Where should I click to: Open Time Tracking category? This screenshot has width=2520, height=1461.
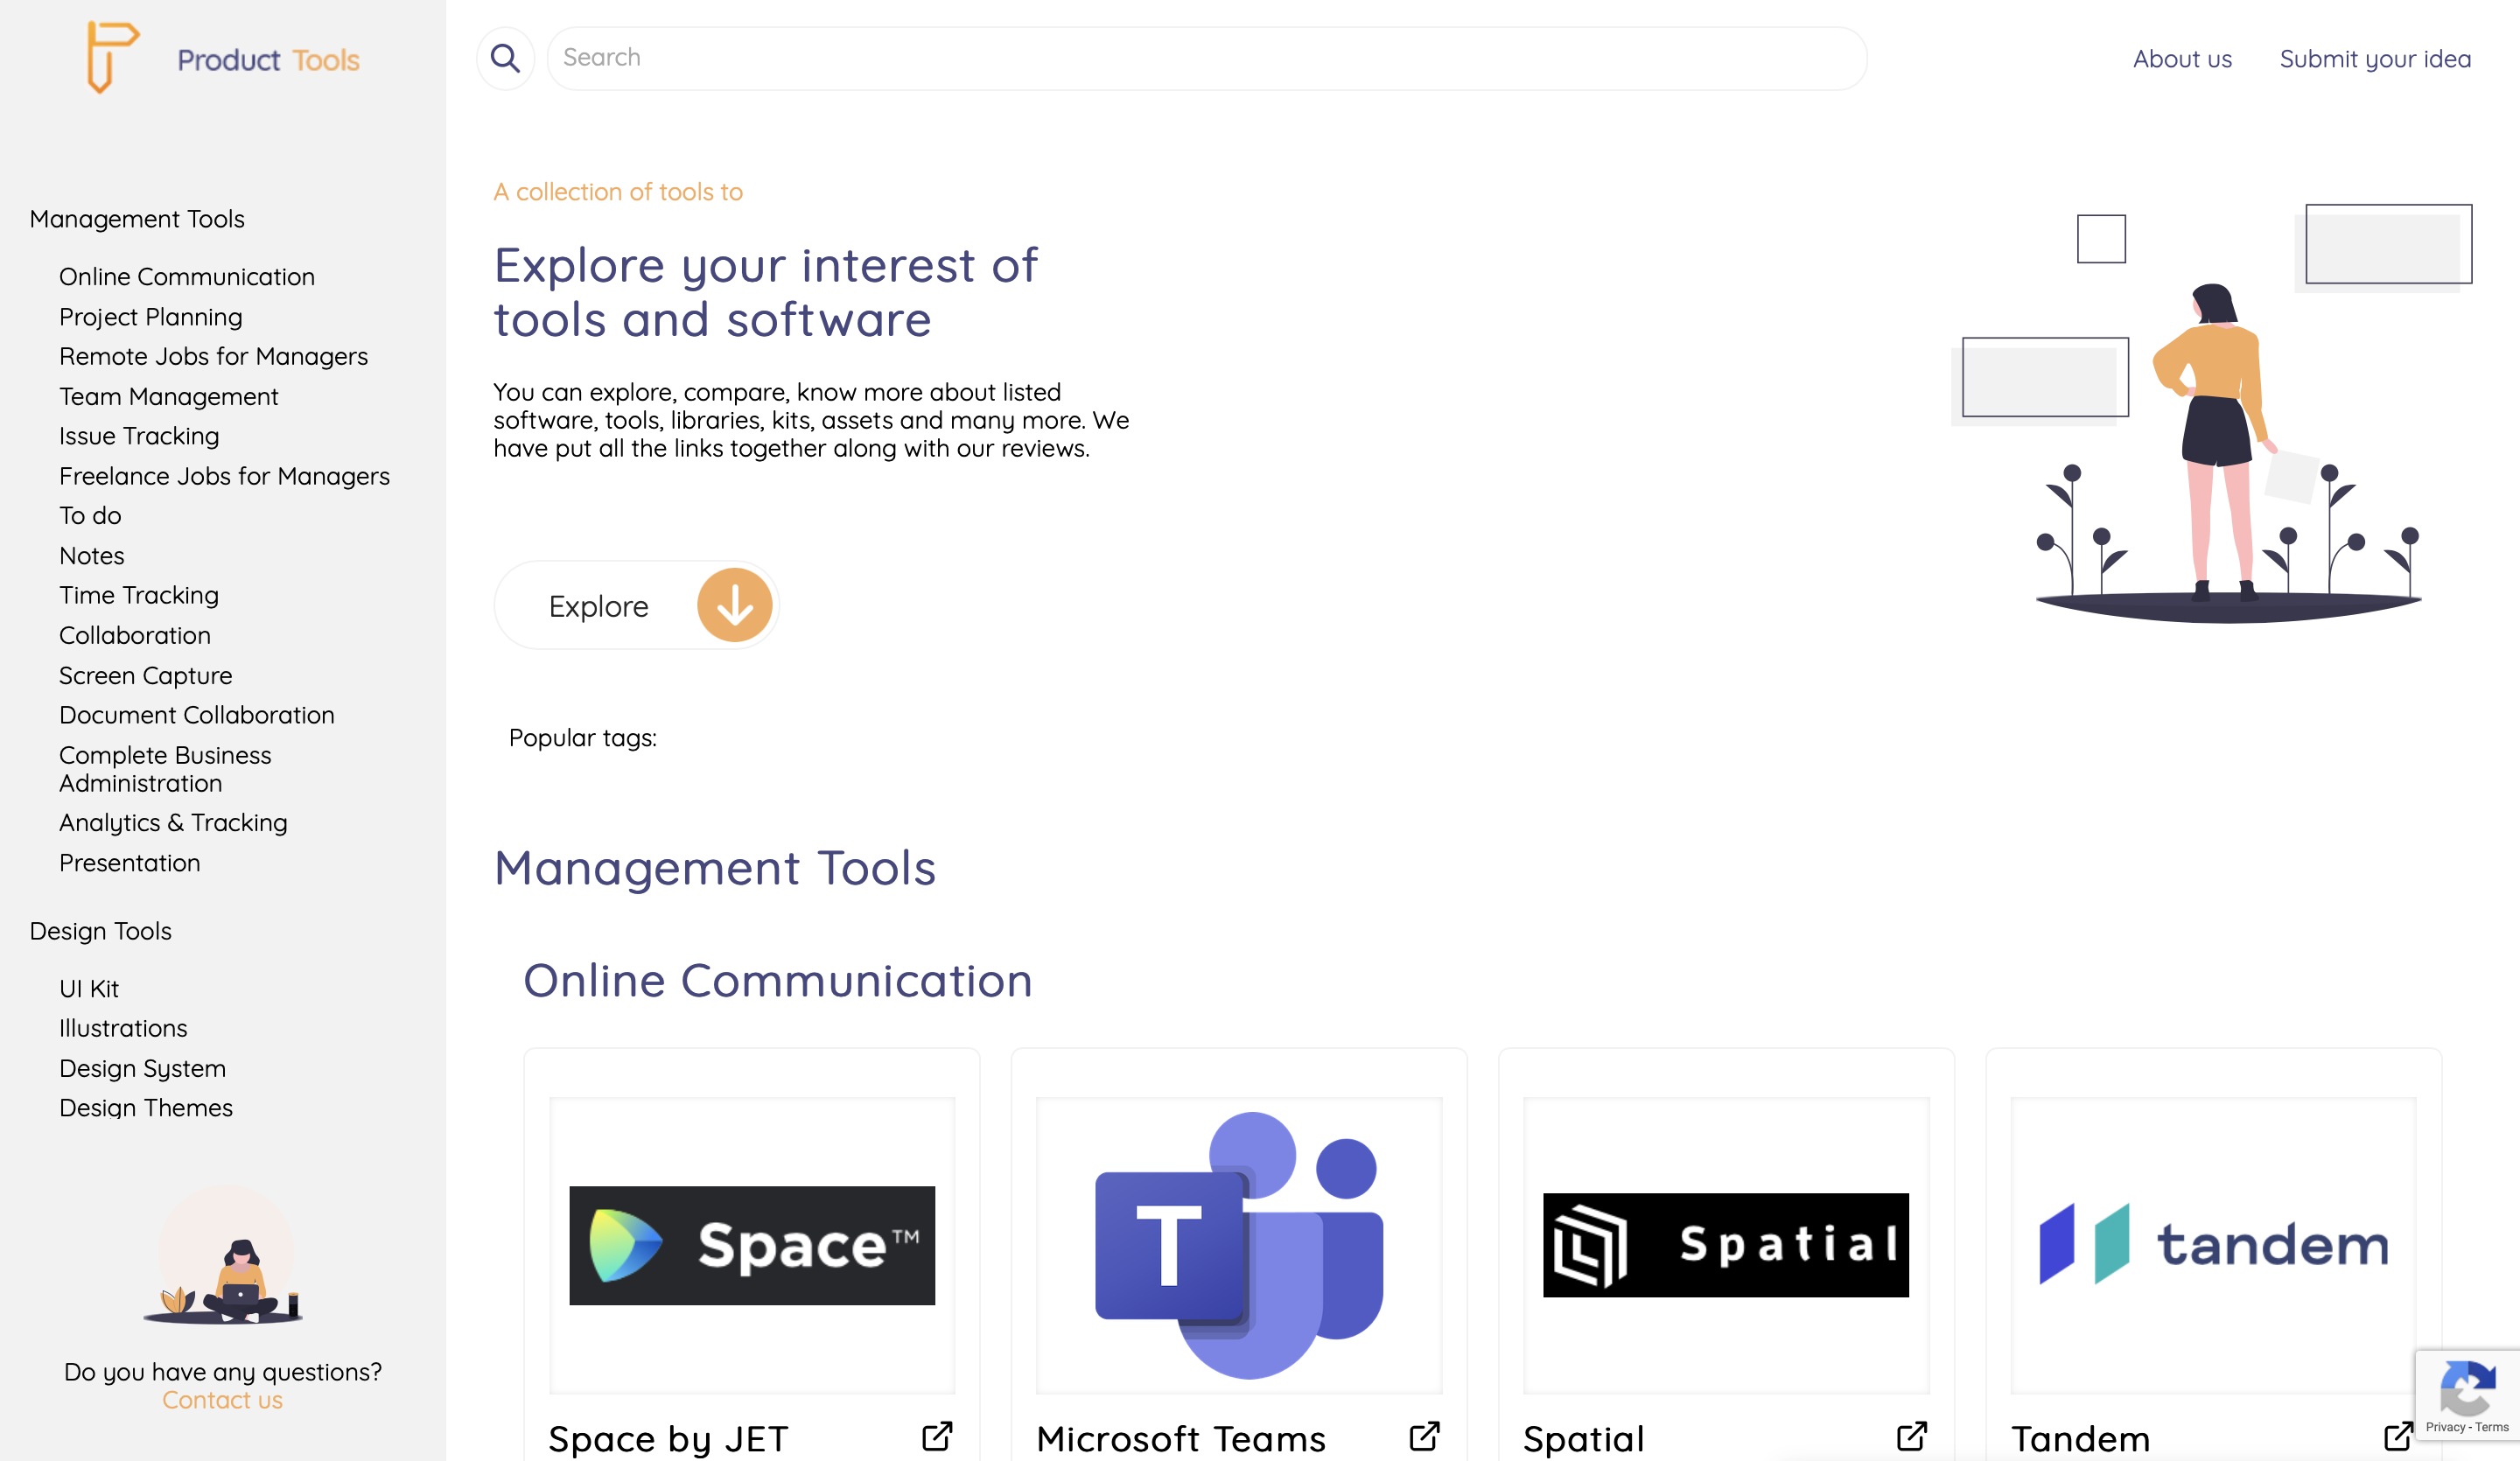139,594
